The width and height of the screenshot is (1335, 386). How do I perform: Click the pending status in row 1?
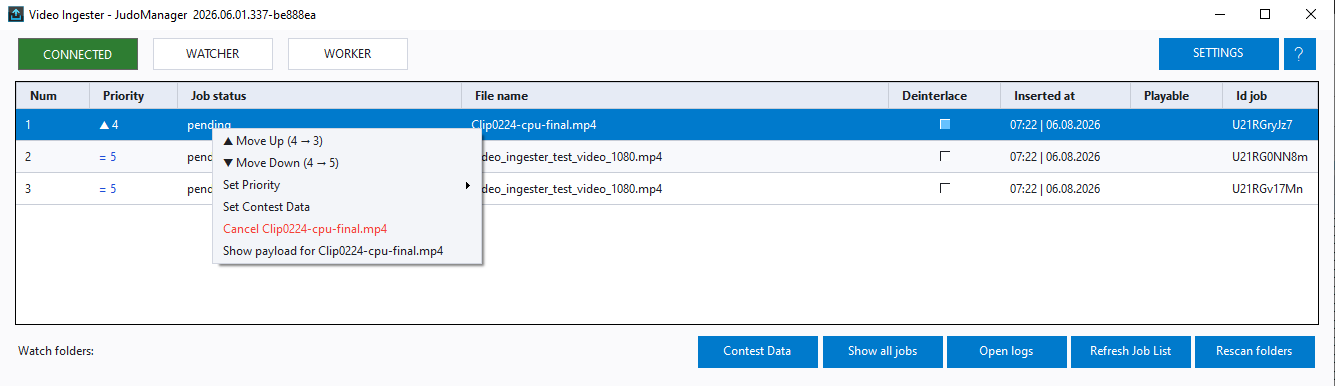(x=209, y=125)
